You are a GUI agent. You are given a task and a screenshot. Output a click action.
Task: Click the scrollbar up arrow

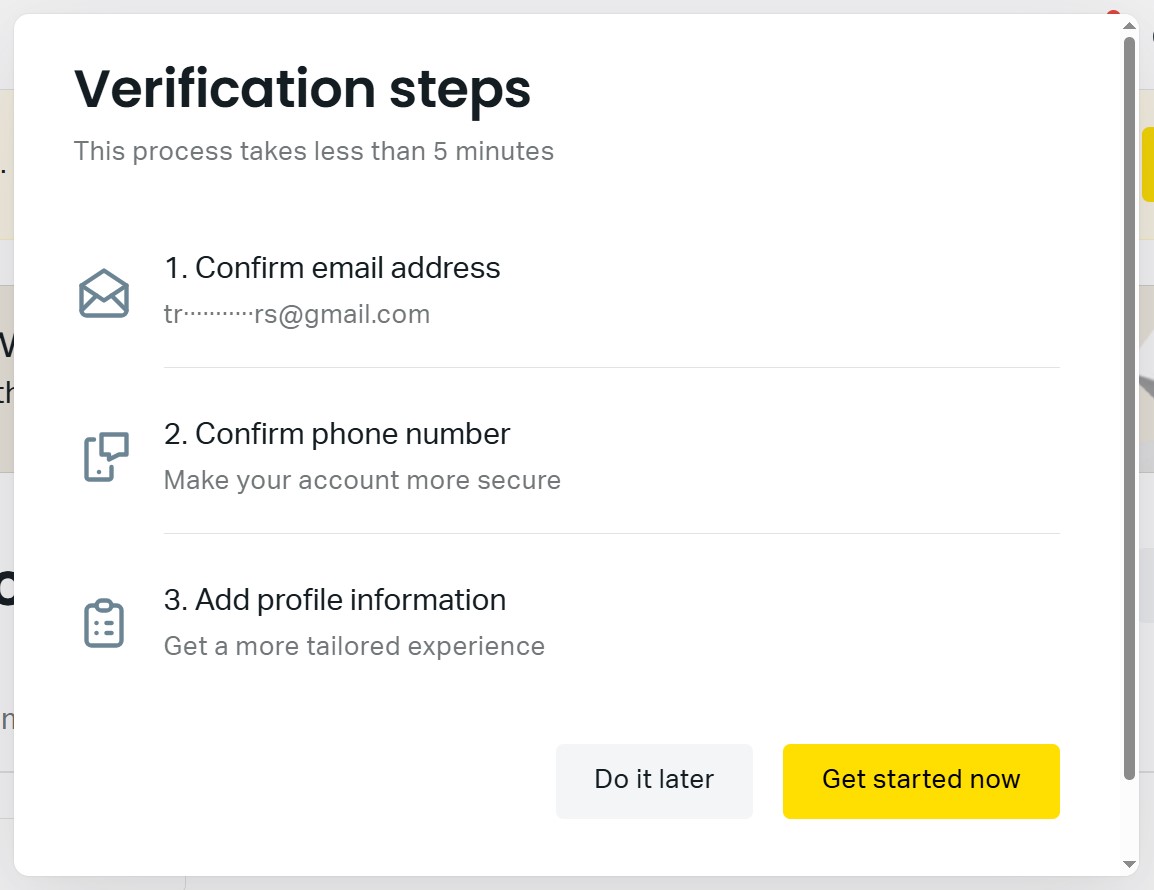pyautogui.click(x=1130, y=26)
